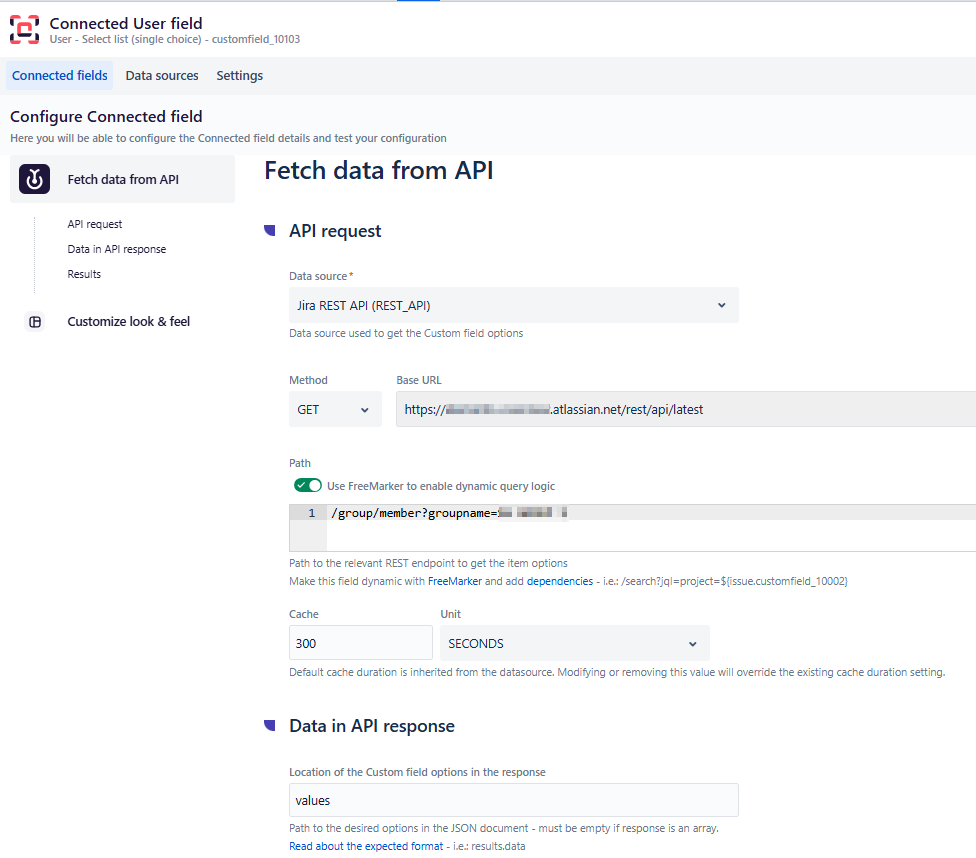
Task: Click the groupname Path code editor line
Action: click(x=450, y=511)
